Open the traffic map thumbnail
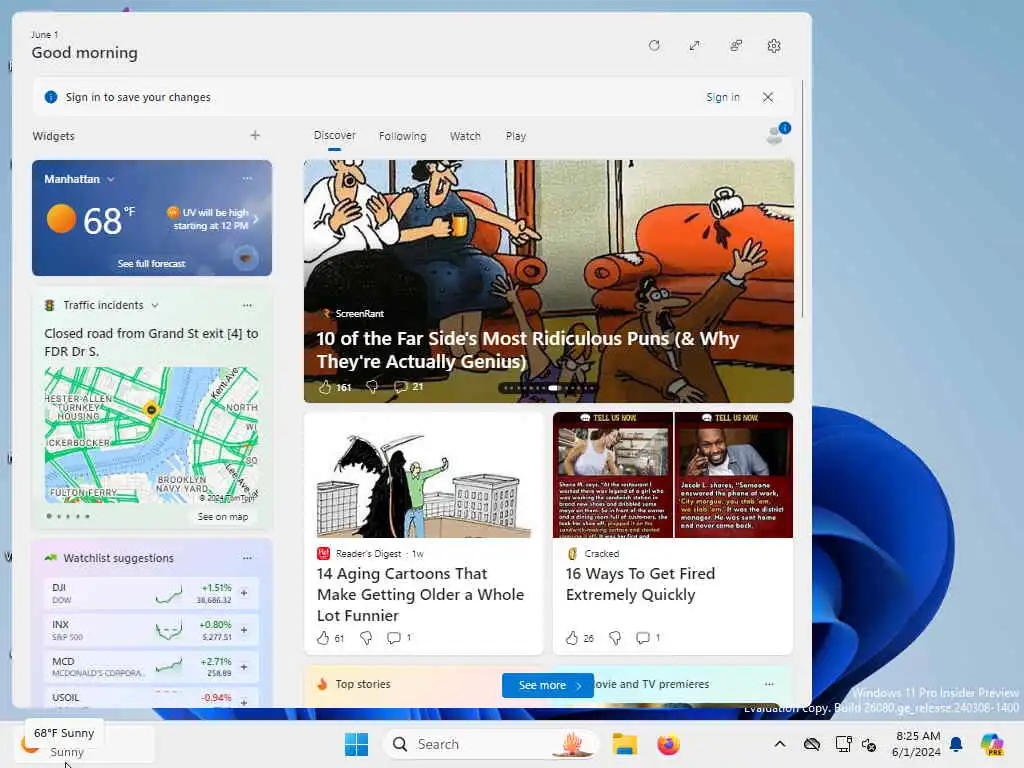Screen dimensions: 1024x768 click(x=152, y=435)
